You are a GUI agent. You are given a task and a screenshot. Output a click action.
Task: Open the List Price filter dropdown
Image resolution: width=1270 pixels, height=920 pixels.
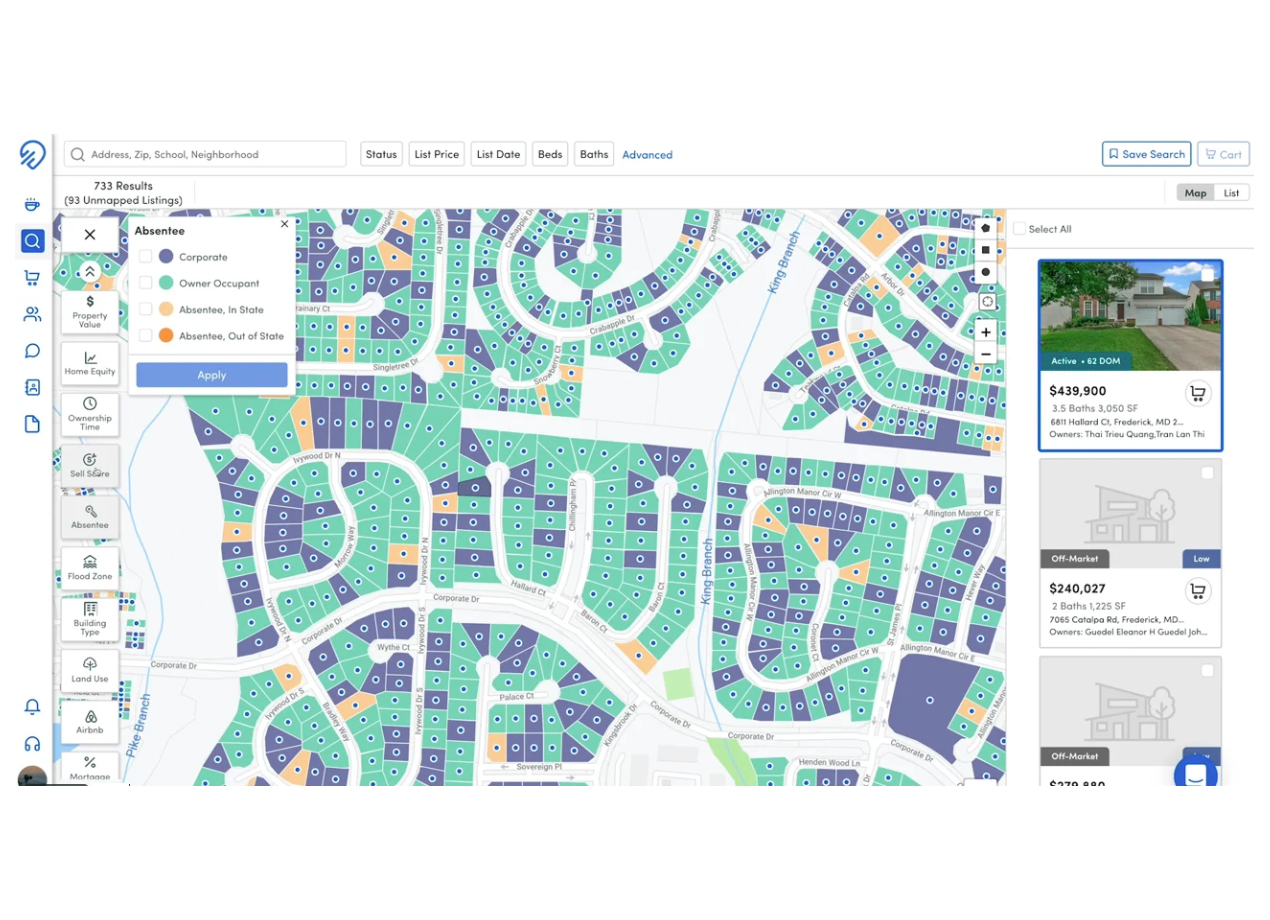pos(436,154)
